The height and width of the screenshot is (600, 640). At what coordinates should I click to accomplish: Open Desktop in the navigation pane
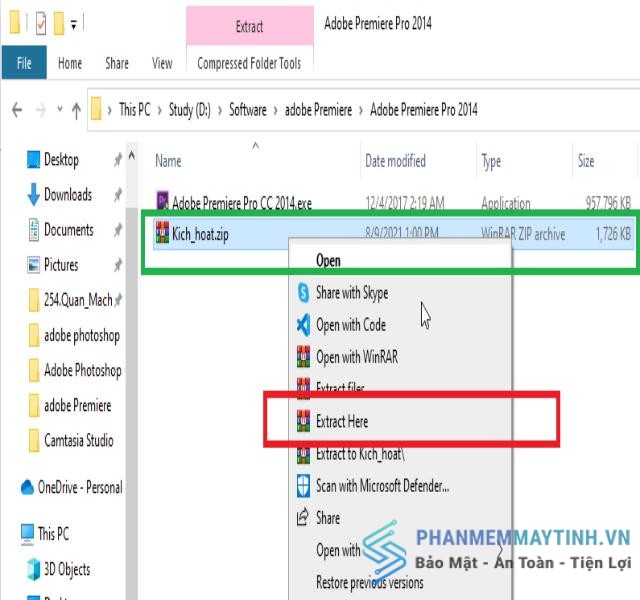(x=61, y=160)
